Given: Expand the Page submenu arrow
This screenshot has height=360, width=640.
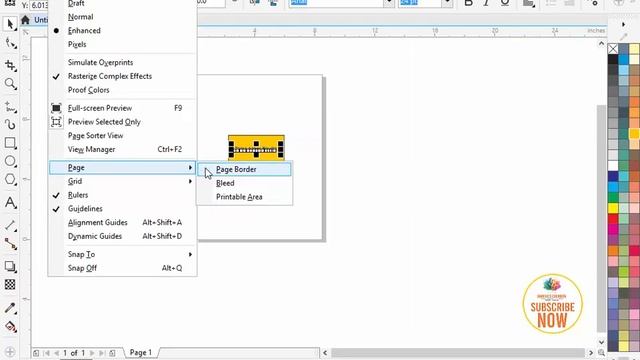Looking at the screenshot, I should (190, 168).
